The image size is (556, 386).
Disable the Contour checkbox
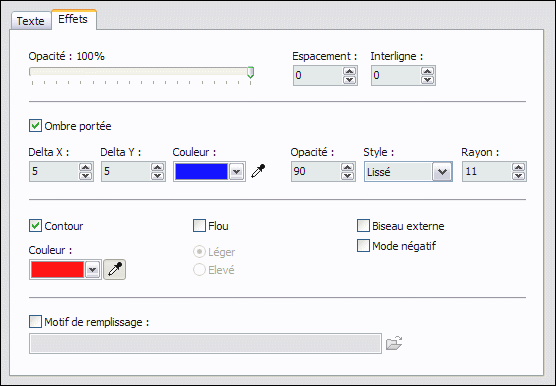point(35,226)
